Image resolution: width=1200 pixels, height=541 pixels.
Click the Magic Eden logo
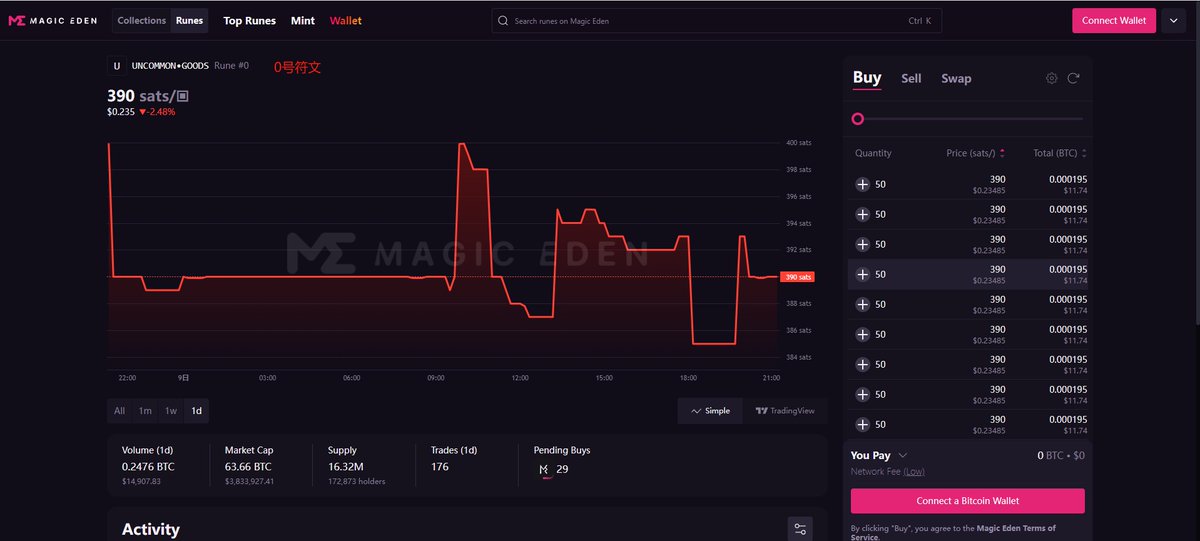click(x=52, y=21)
